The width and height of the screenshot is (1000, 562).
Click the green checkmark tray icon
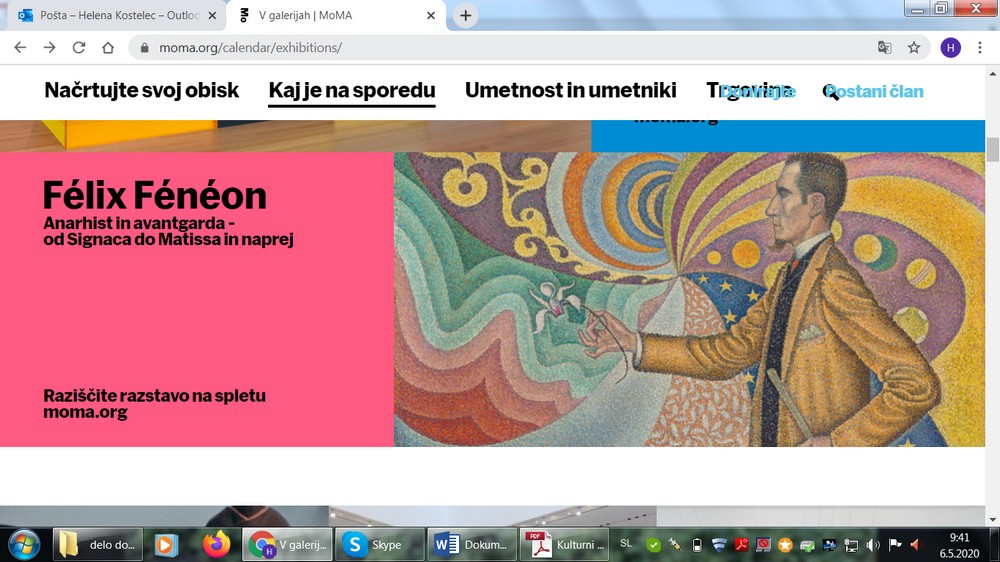(x=653, y=545)
